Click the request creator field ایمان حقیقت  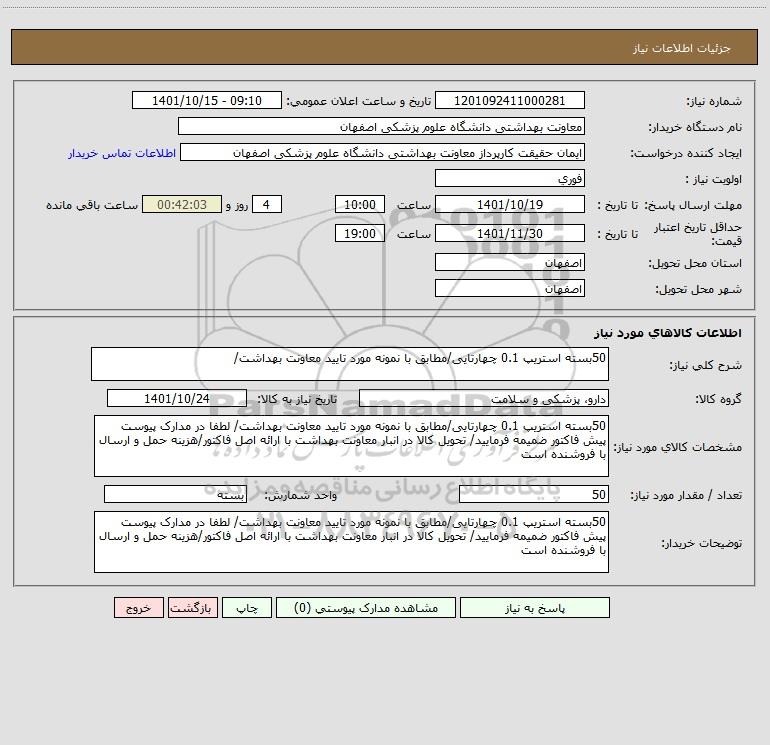click(x=383, y=152)
